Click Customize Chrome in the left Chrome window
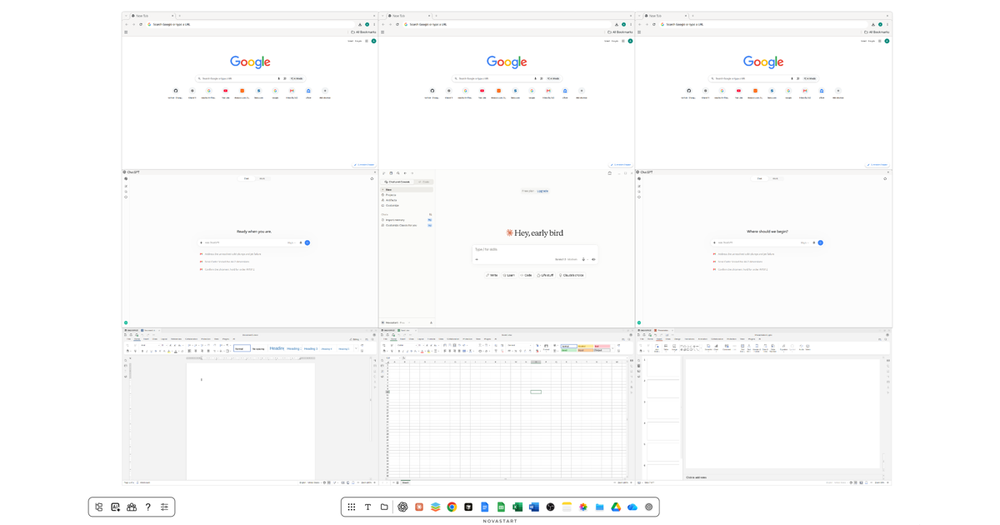The width and height of the screenshot is (1000, 525). click(x=365, y=165)
